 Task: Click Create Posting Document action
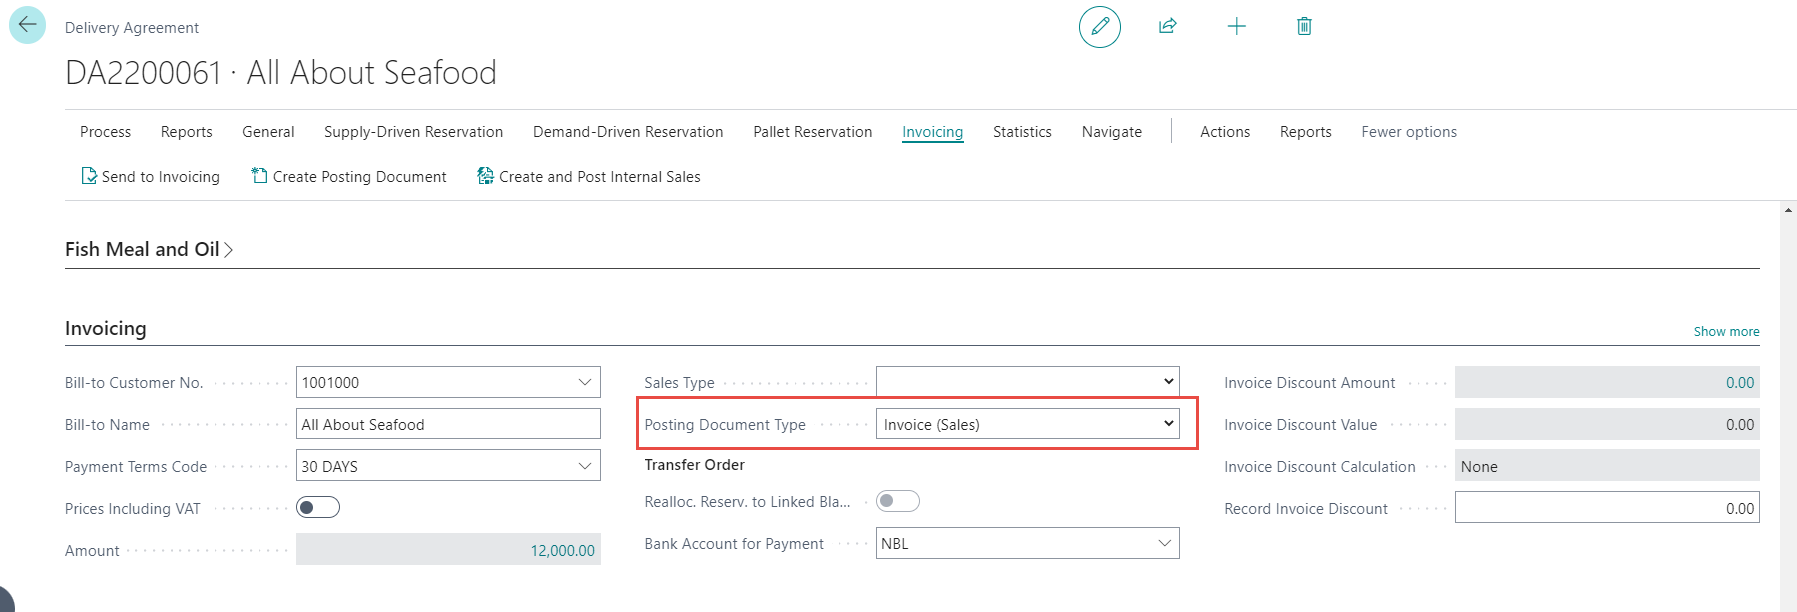point(349,177)
